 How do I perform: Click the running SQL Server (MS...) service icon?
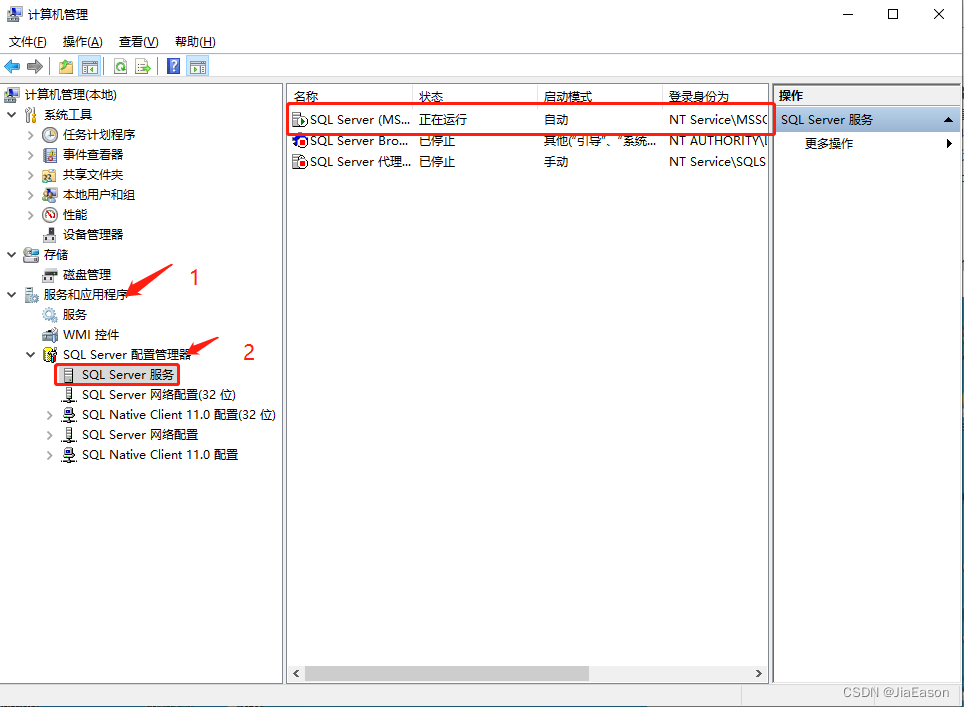[x=299, y=120]
